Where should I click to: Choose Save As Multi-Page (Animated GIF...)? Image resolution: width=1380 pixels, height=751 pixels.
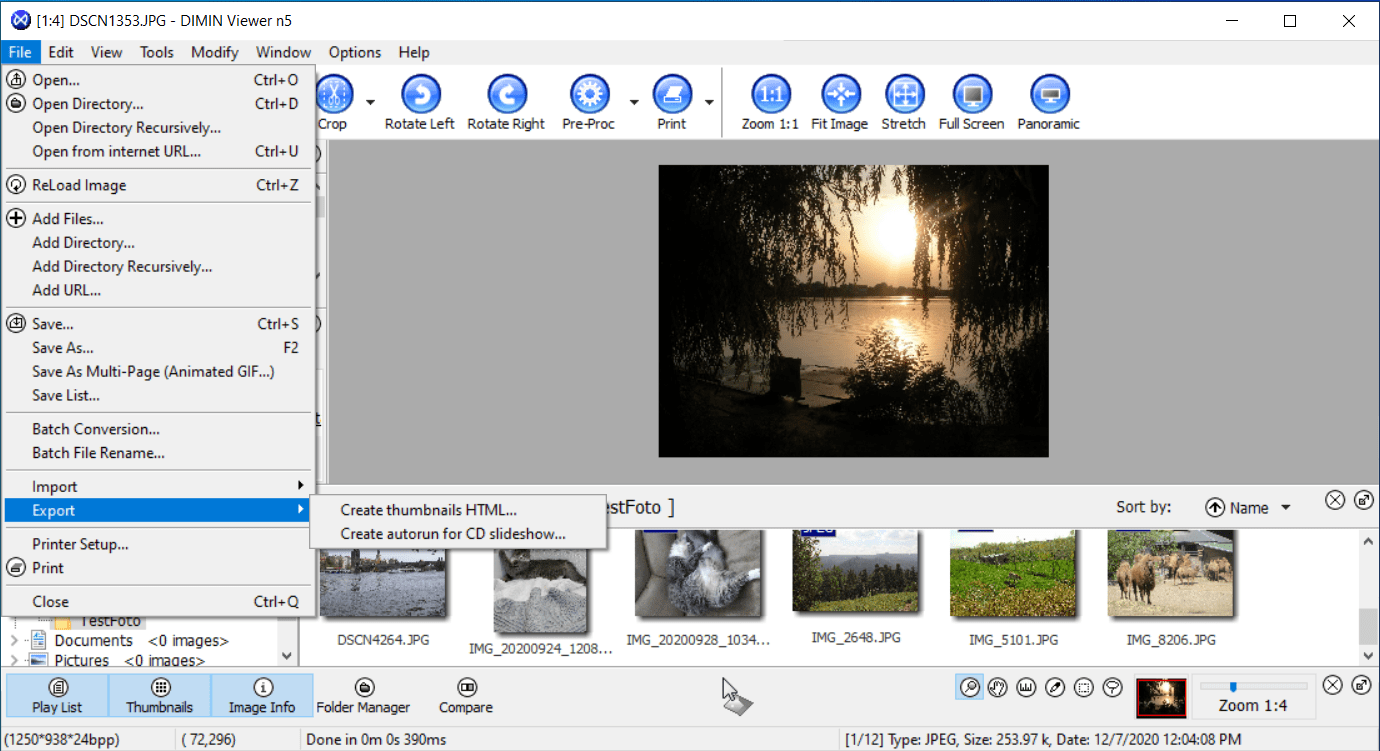tap(159, 372)
